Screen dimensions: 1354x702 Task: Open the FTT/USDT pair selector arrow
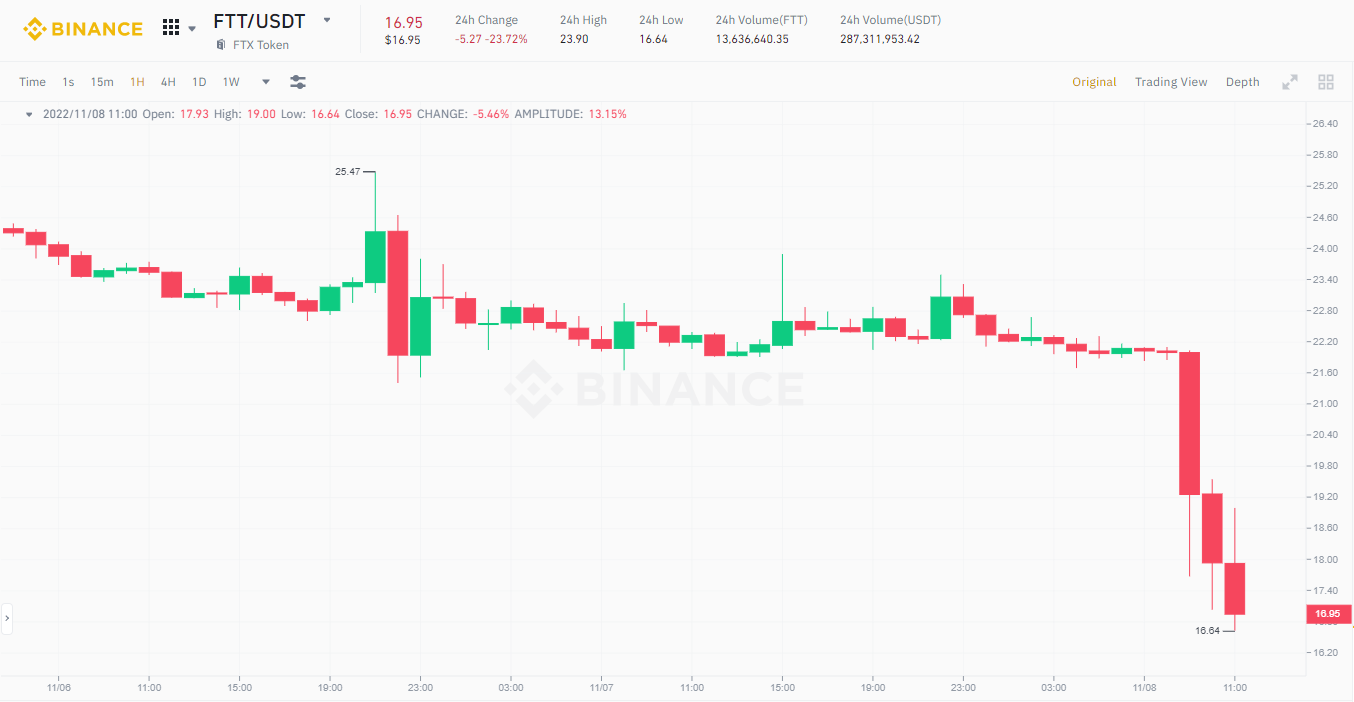327,20
